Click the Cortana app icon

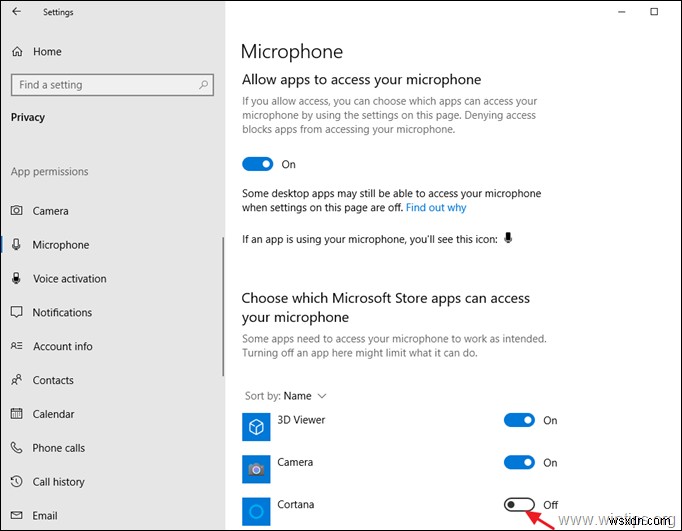[x=256, y=511]
